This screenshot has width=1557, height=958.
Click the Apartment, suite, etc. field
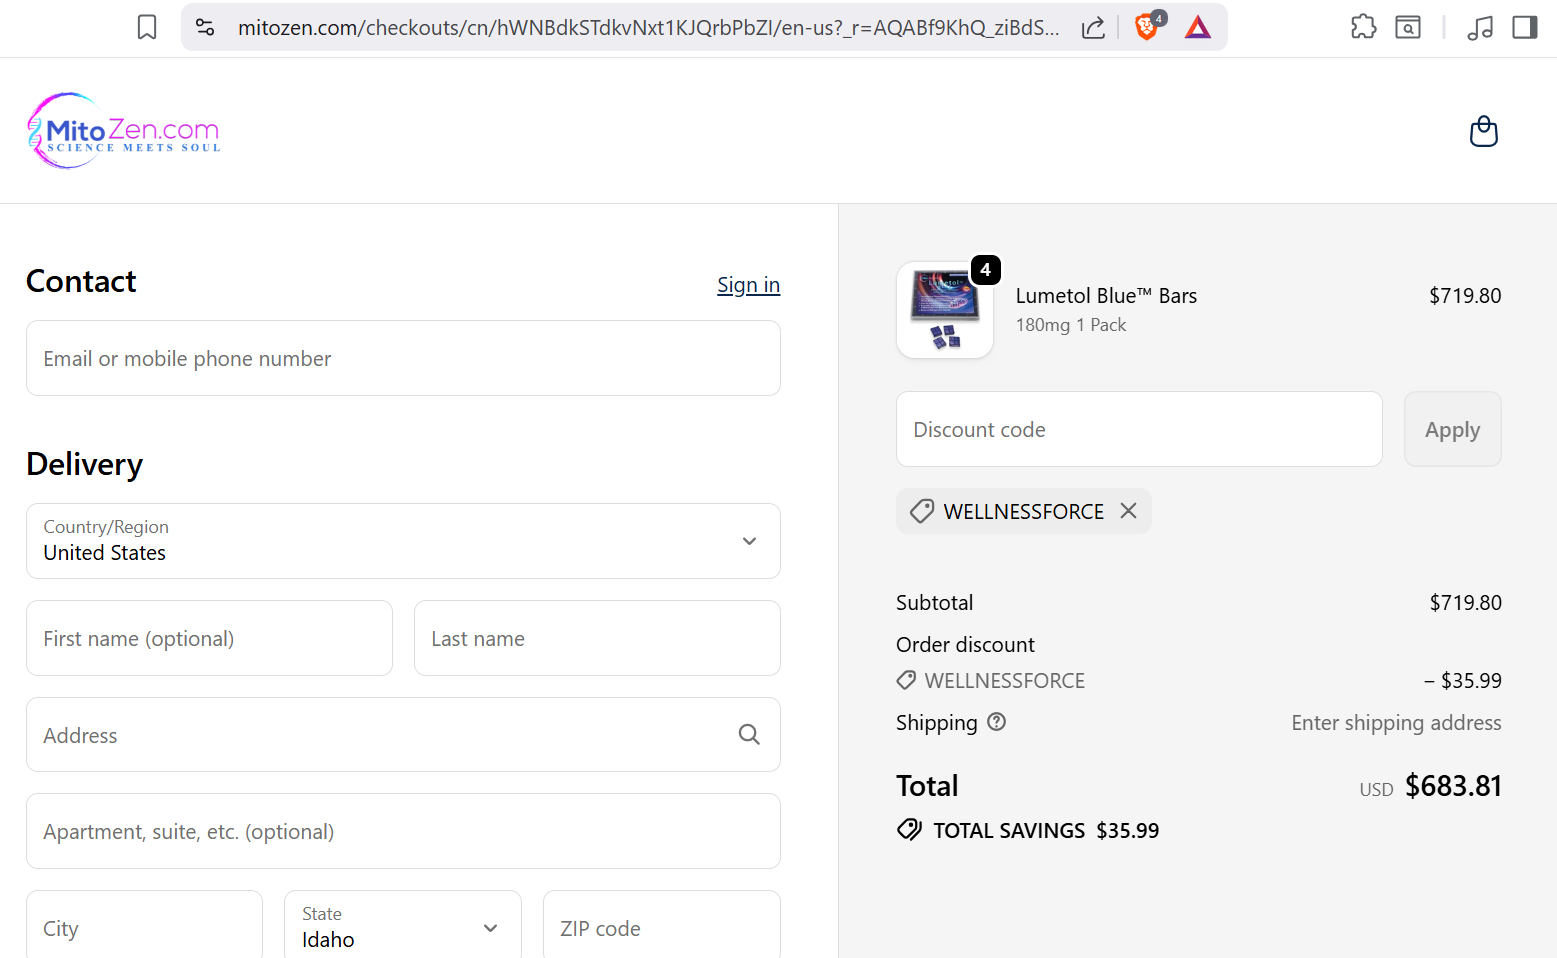coord(403,831)
